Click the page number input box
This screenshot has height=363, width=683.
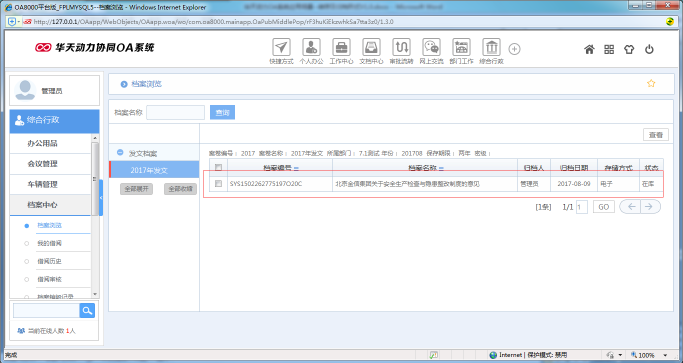point(582,207)
